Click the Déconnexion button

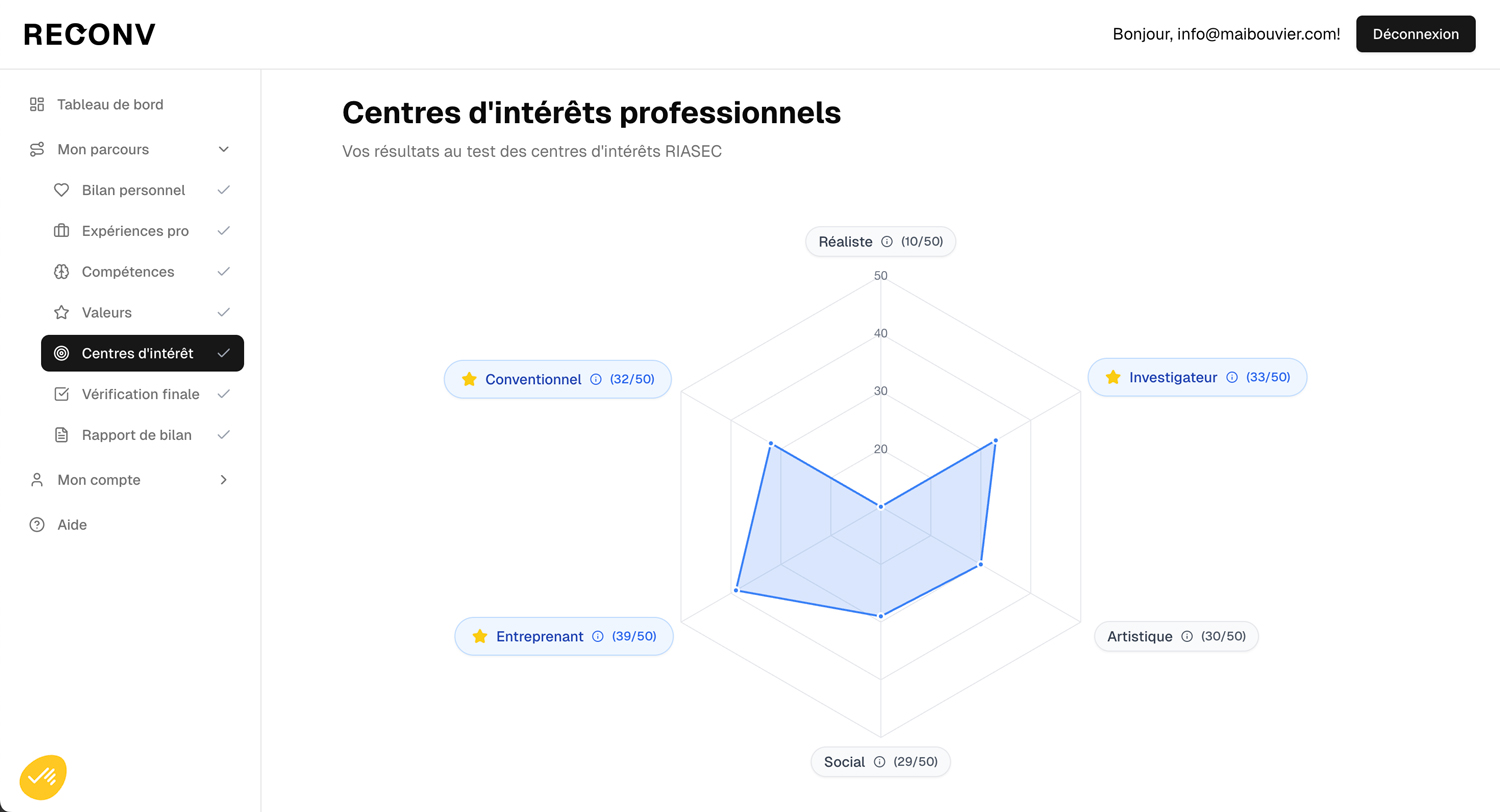point(1415,34)
